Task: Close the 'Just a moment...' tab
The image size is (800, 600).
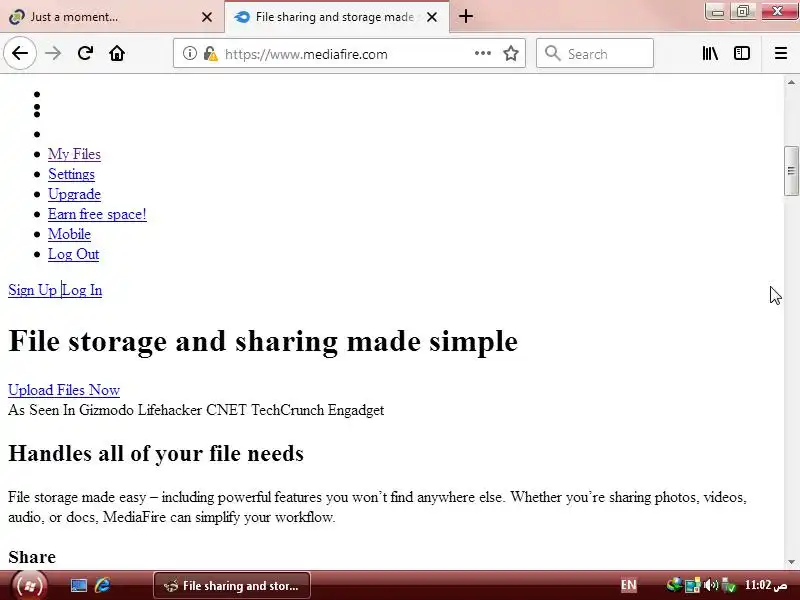Action: click(207, 17)
